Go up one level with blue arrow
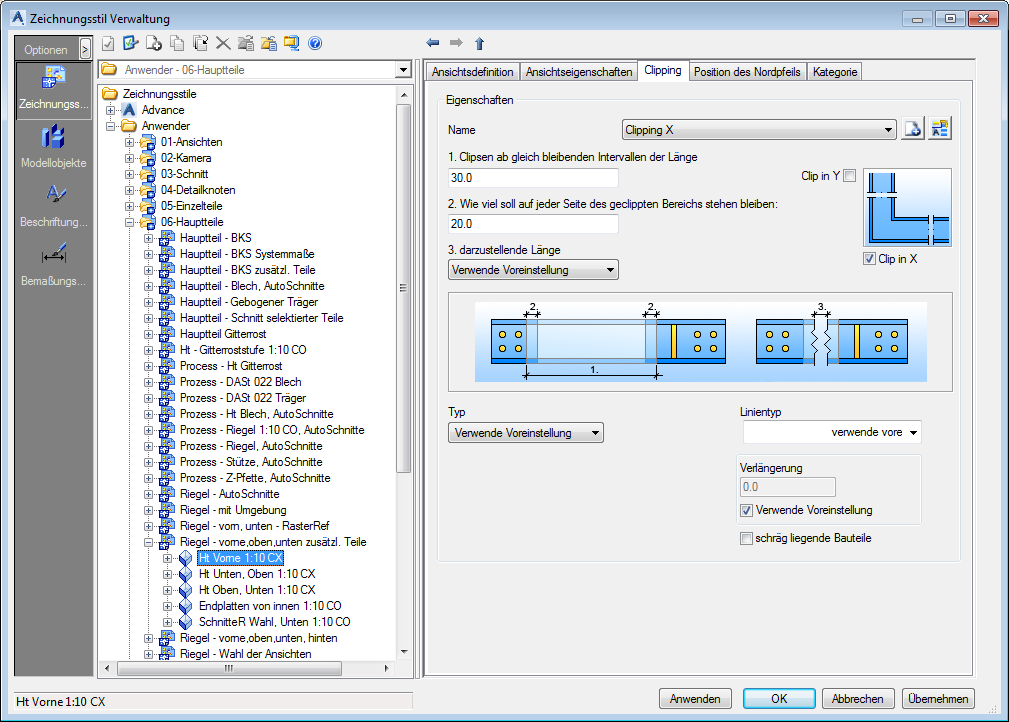This screenshot has height=722, width=1009. tap(479, 43)
